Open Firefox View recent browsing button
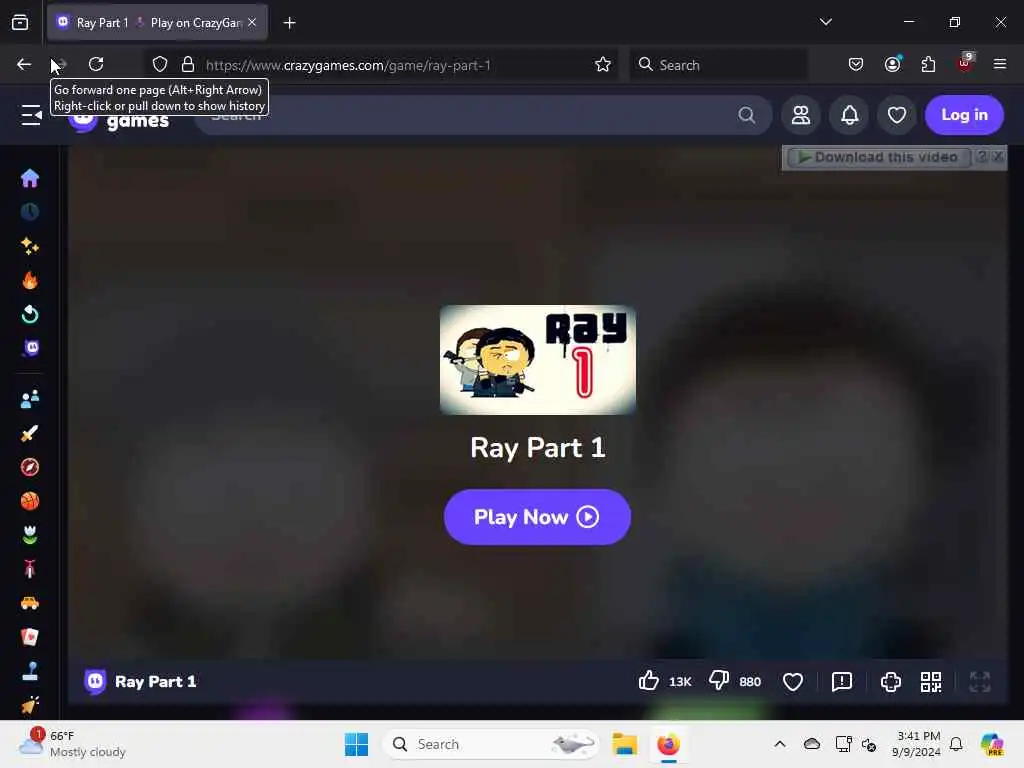The width and height of the screenshot is (1024, 768). 20,23
